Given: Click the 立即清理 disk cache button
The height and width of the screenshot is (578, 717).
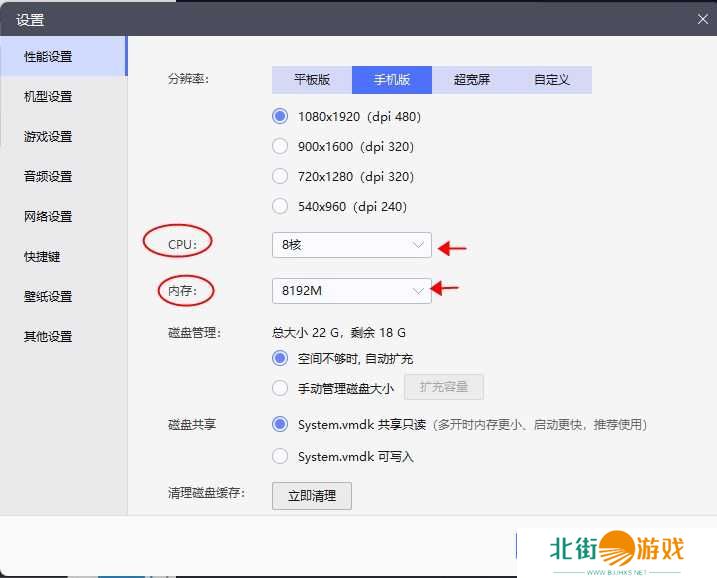Looking at the screenshot, I should [312, 496].
